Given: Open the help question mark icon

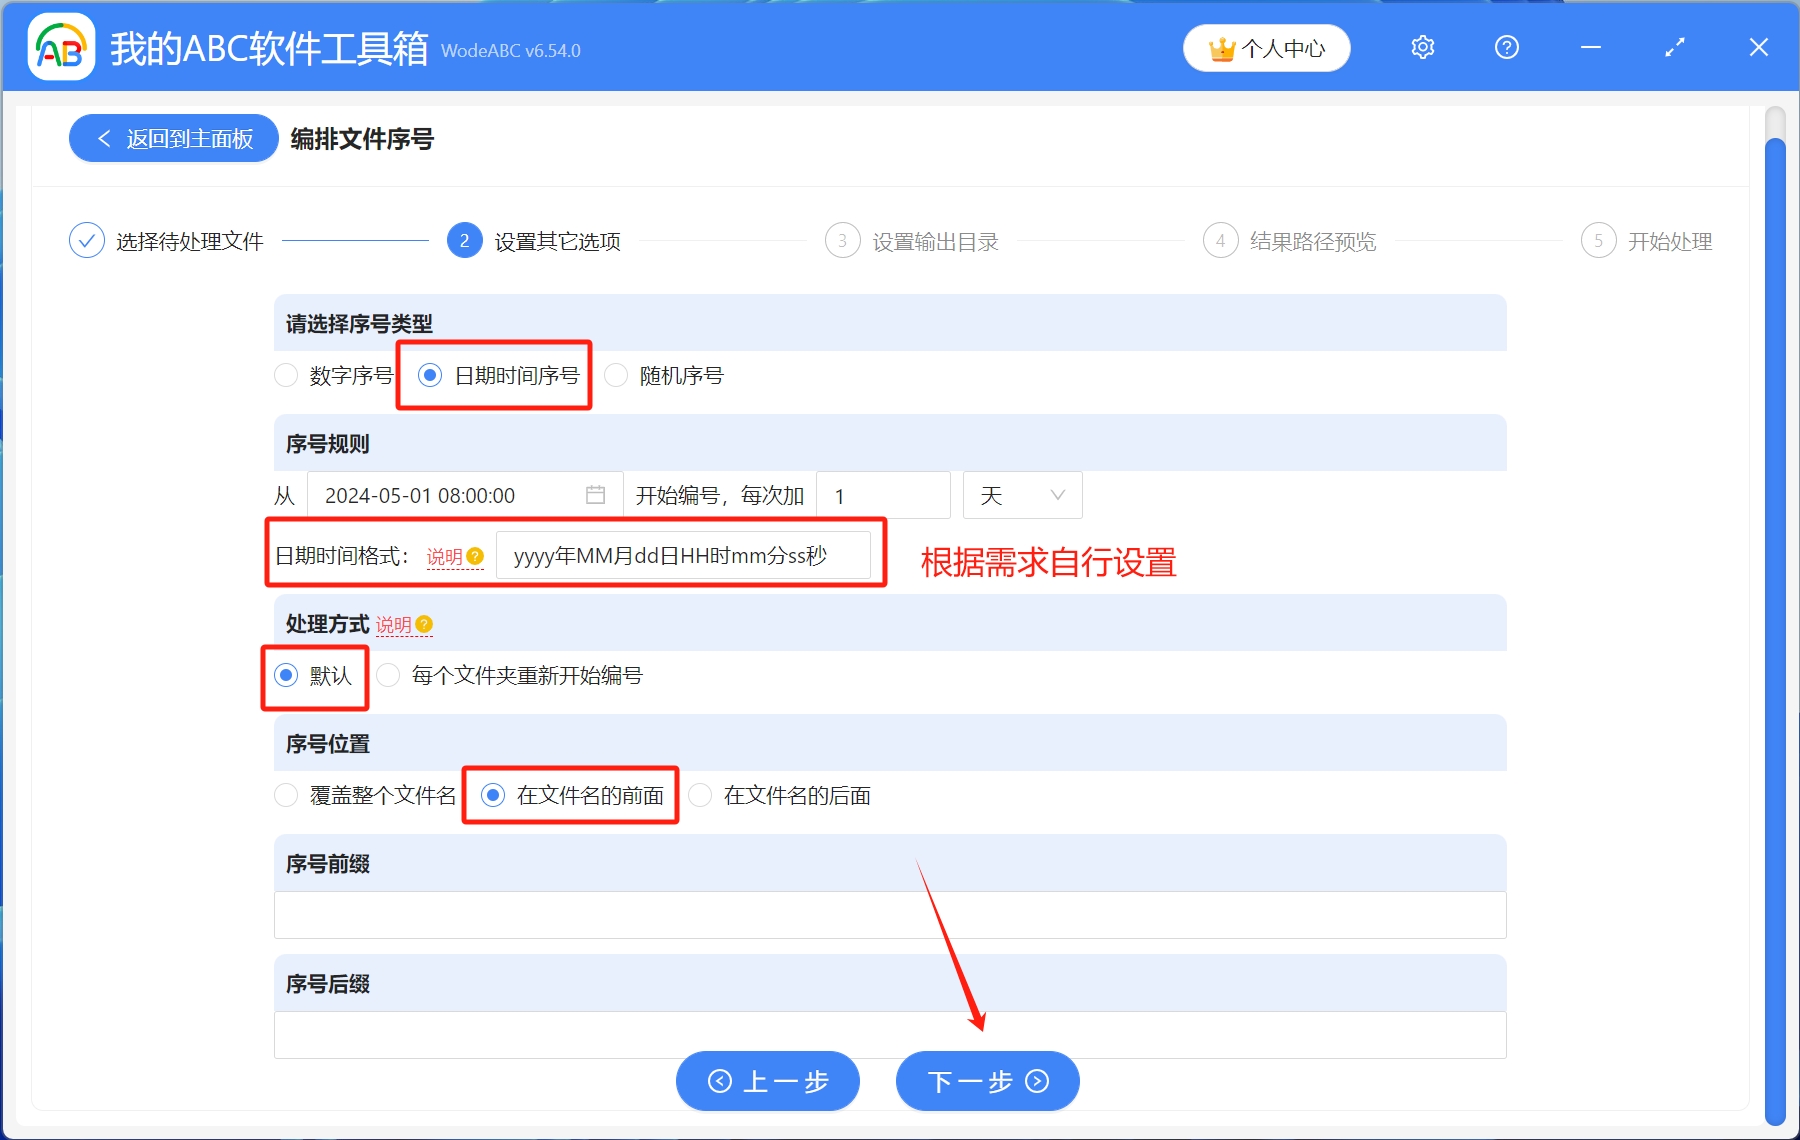Looking at the screenshot, I should click(x=1505, y=47).
